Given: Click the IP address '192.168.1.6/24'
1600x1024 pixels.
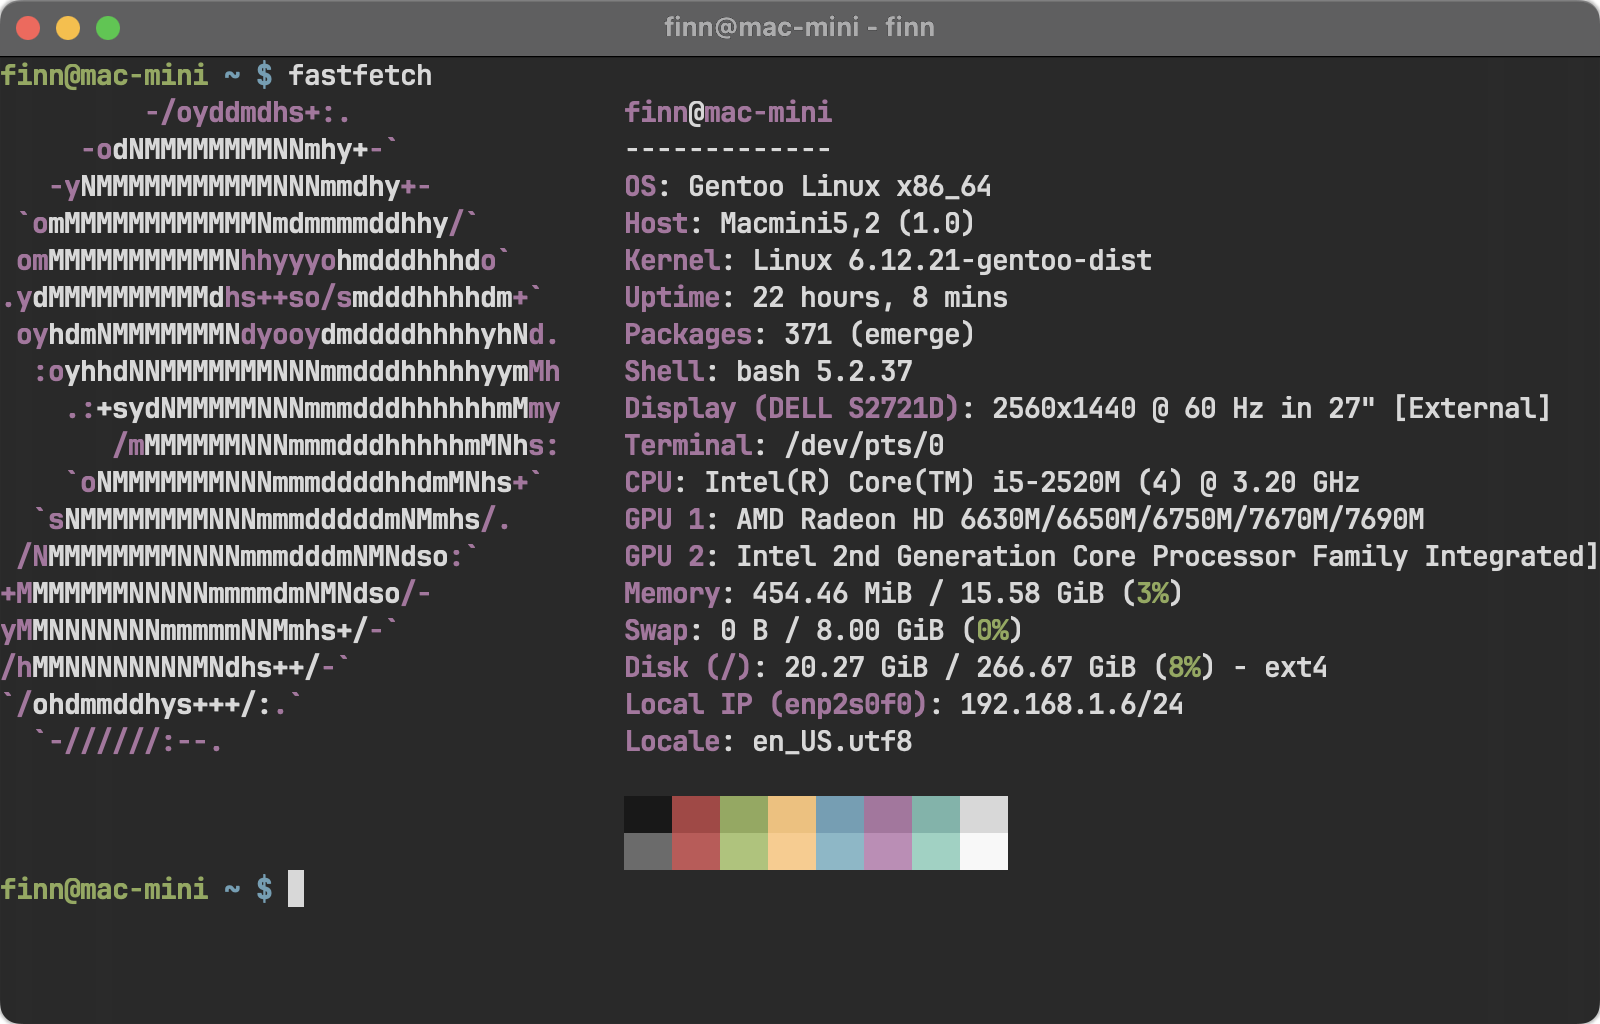Looking at the screenshot, I should (x=1072, y=704).
